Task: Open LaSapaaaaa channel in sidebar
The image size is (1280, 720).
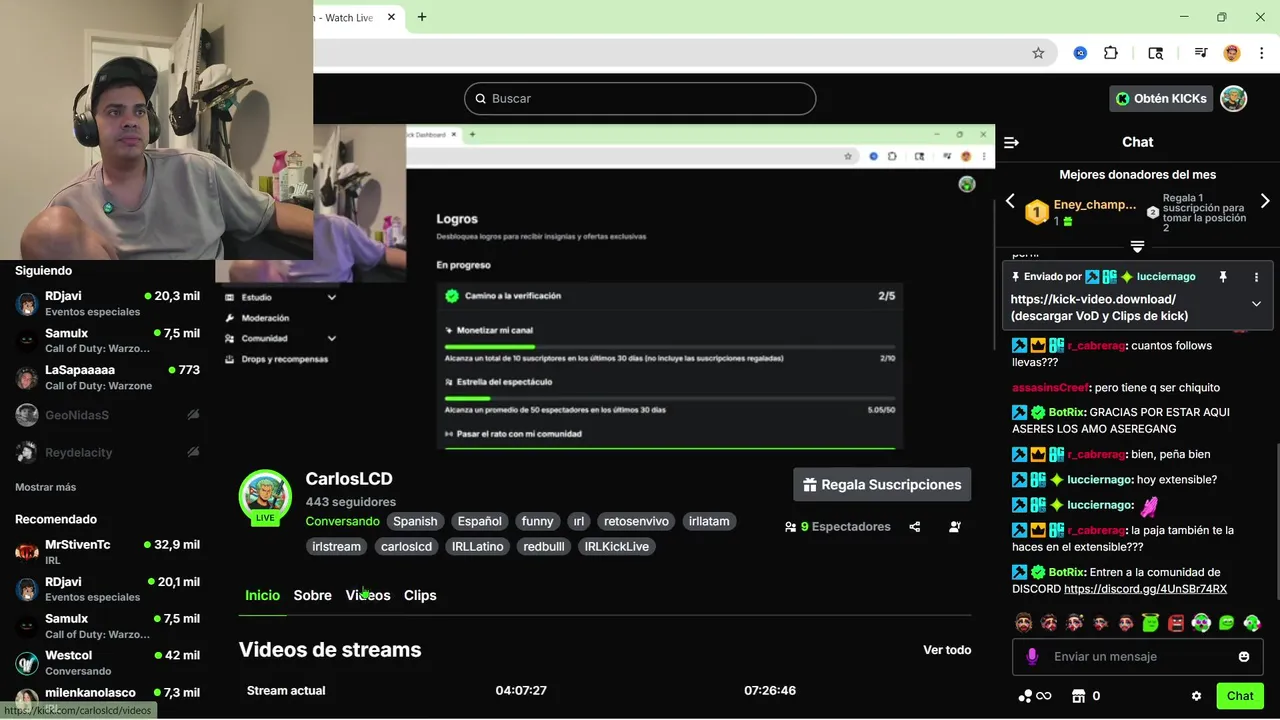Action: click(x=107, y=377)
